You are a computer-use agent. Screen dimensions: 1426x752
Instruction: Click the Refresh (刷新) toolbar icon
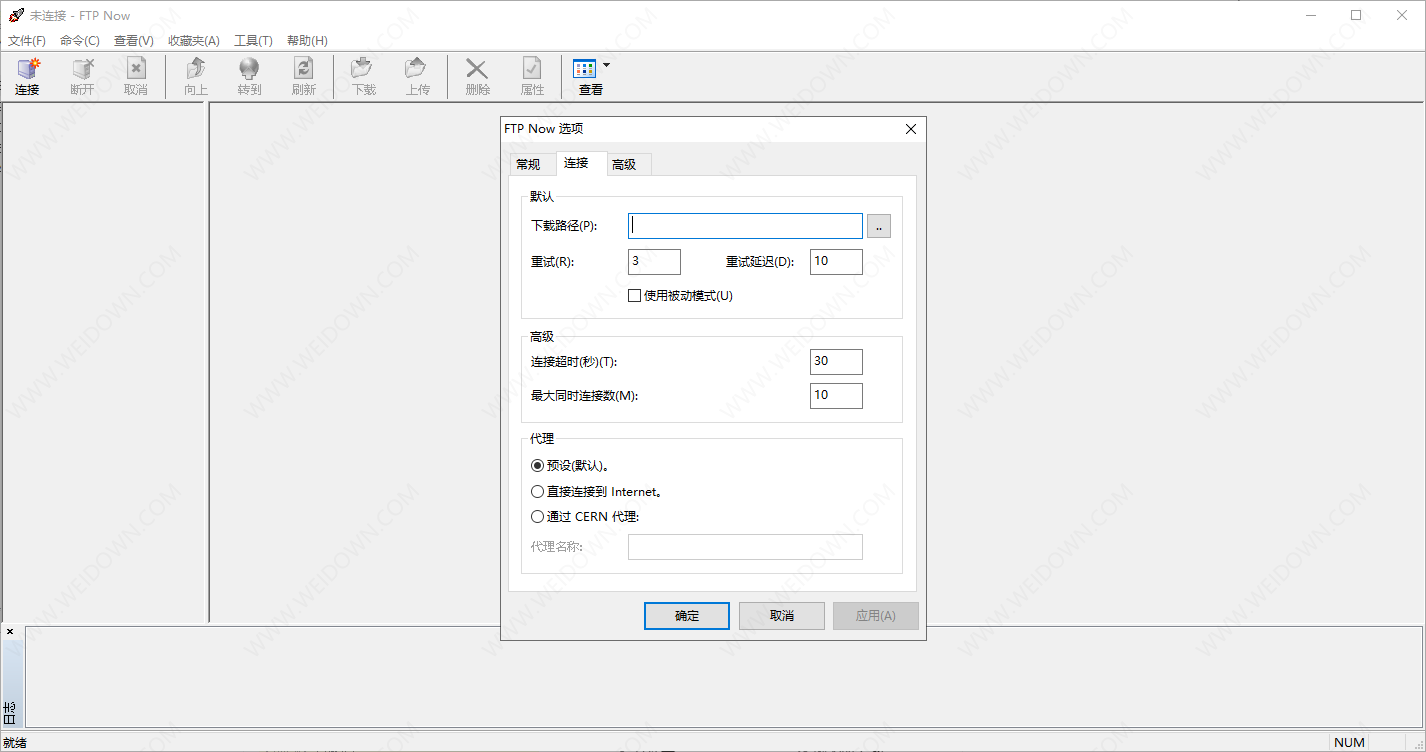pos(303,68)
